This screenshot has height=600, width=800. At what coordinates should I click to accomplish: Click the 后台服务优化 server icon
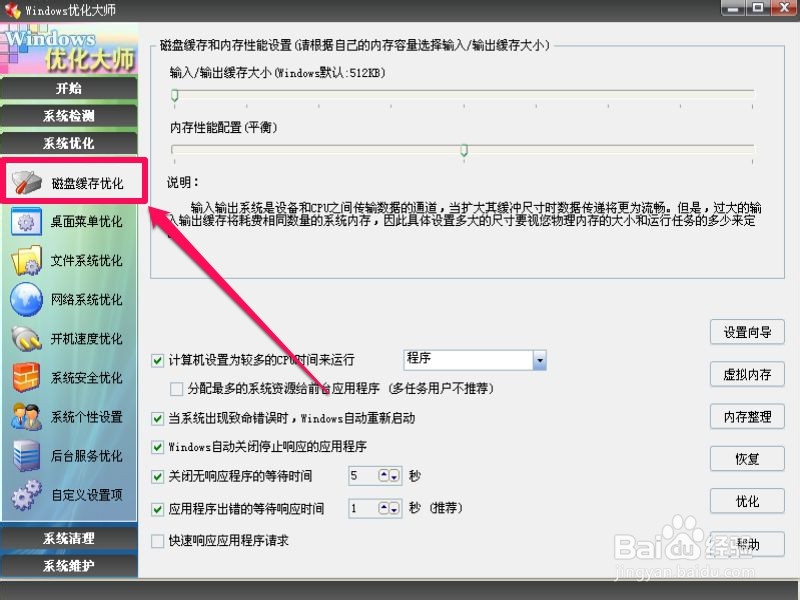tap(26, 456)
